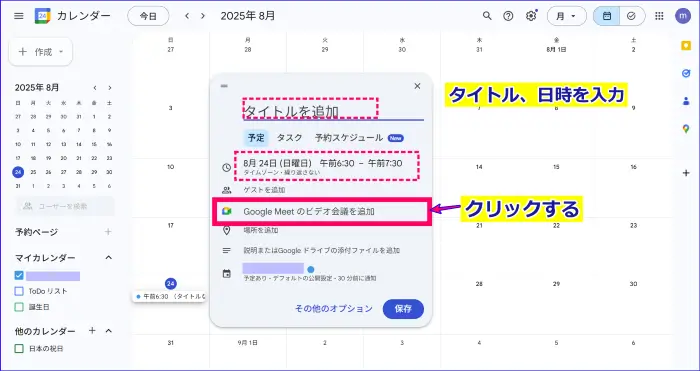This screenshot has width=700, height=371.
Task: Go to the previous month arrow in header
Action: pyautogui.click(x=187, y=16)
